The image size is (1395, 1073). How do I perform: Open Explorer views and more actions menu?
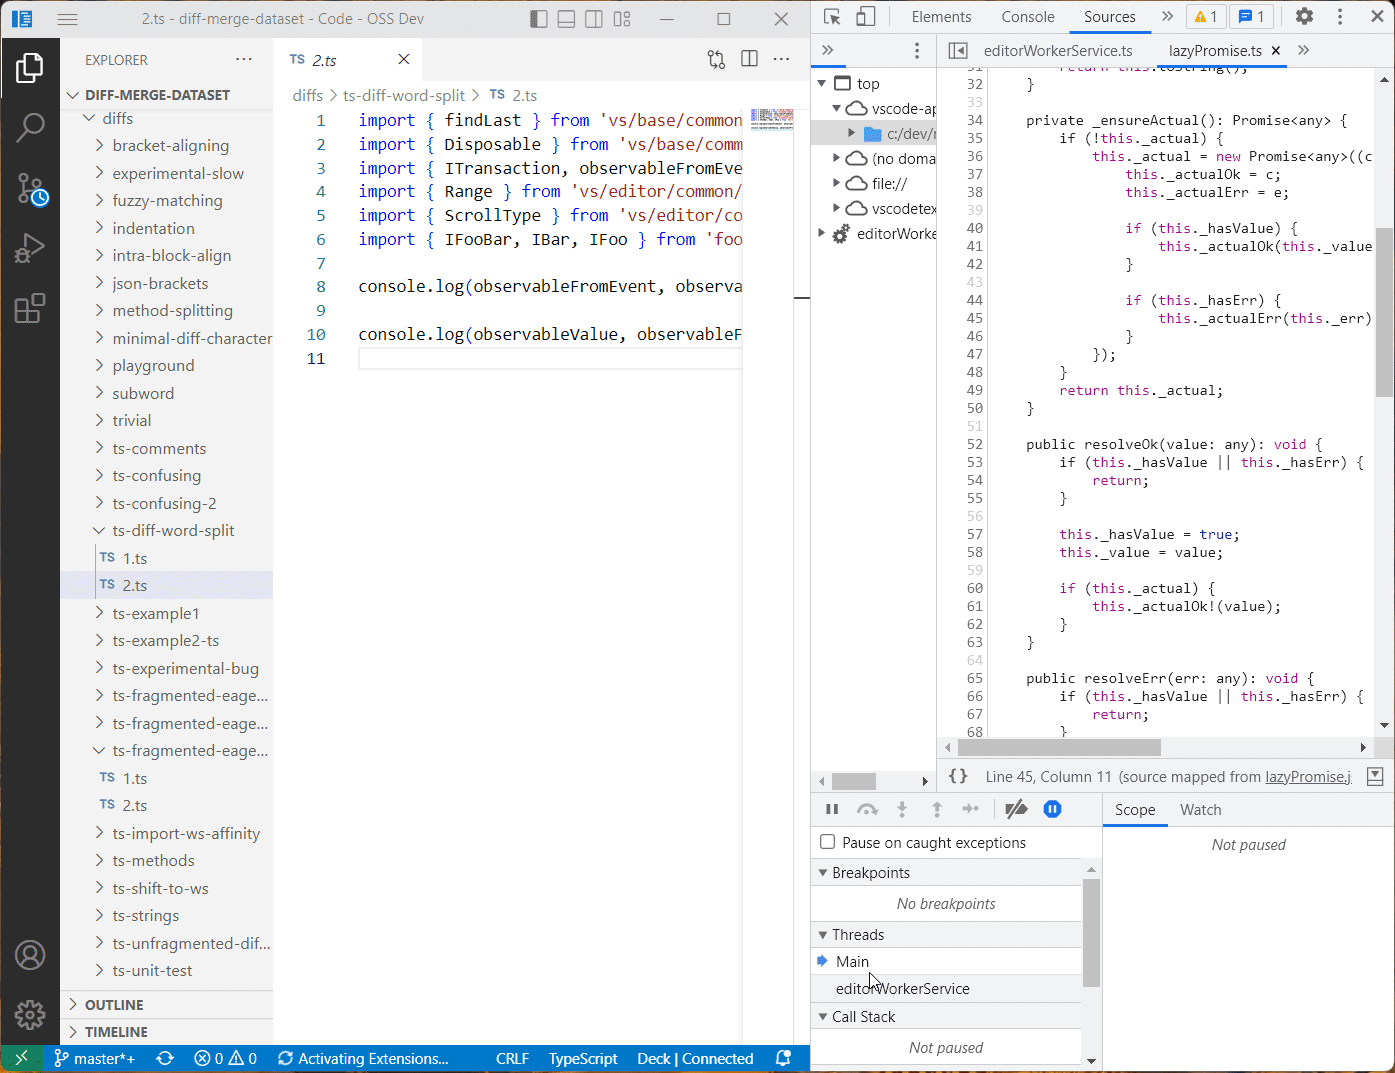[244, 60]
